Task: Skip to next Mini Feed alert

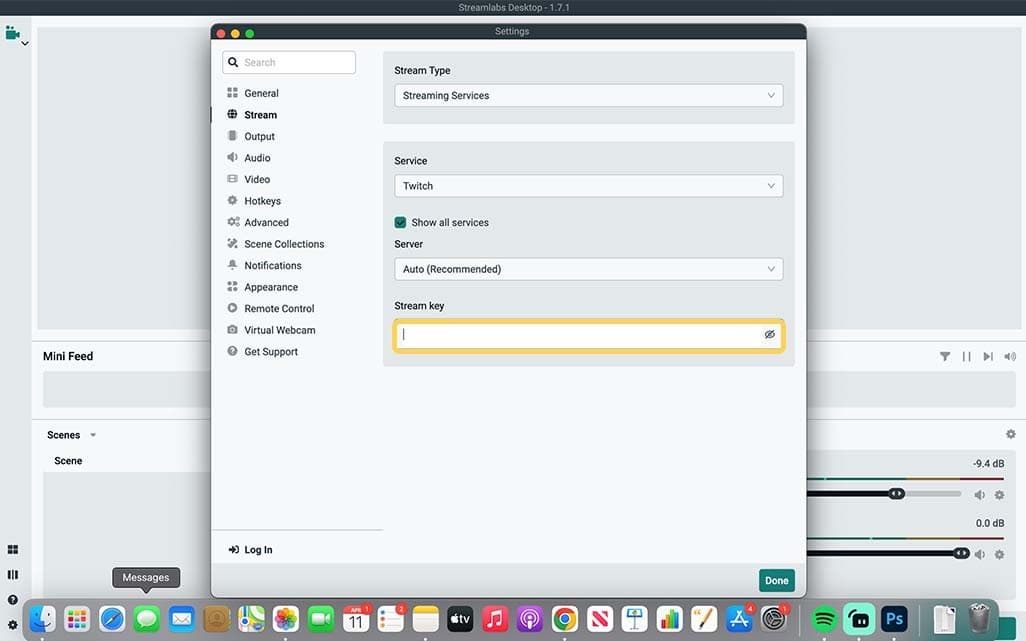Action: coord(988,356)
